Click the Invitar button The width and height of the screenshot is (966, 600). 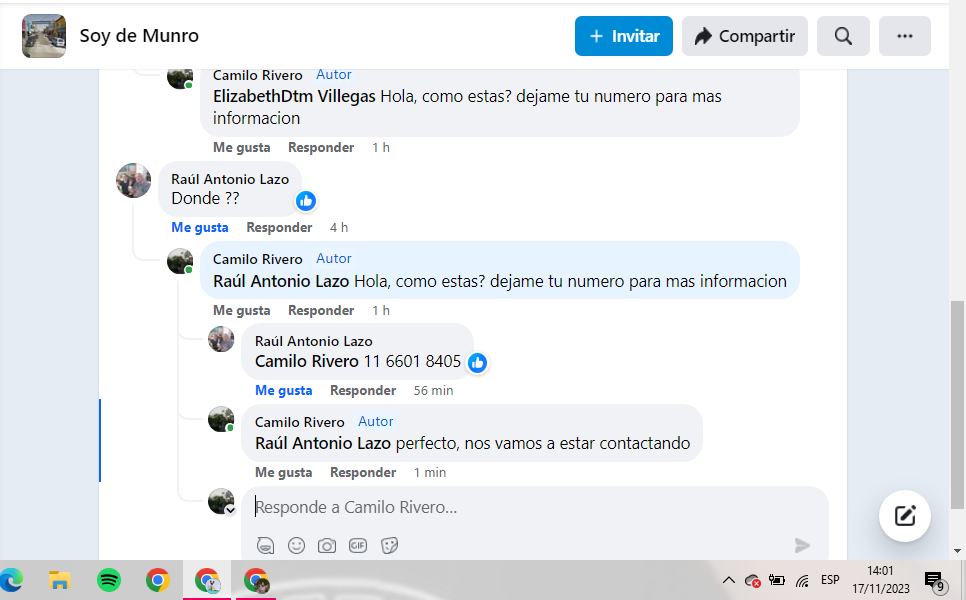pos(623,36)
